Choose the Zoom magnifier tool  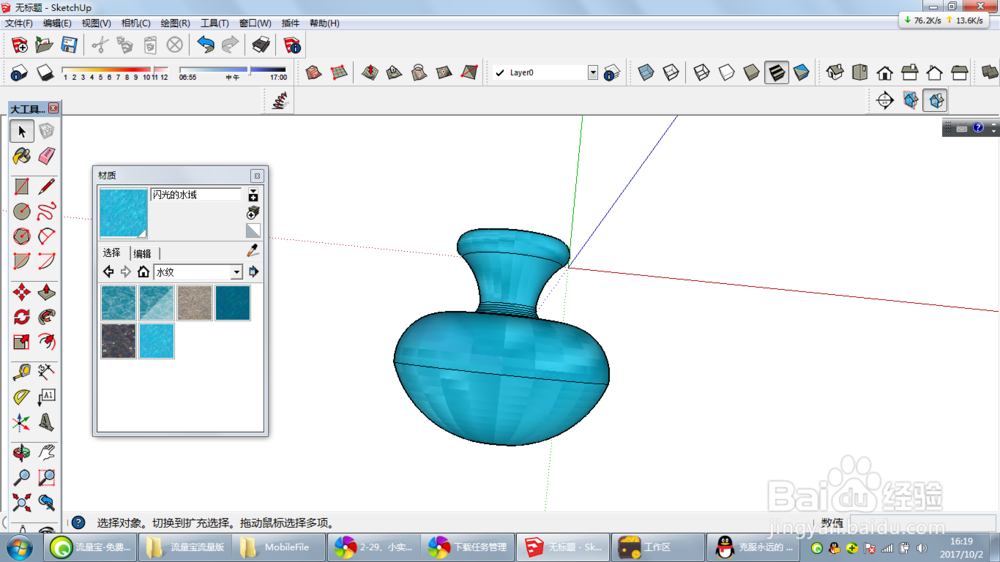pos(22,478)
